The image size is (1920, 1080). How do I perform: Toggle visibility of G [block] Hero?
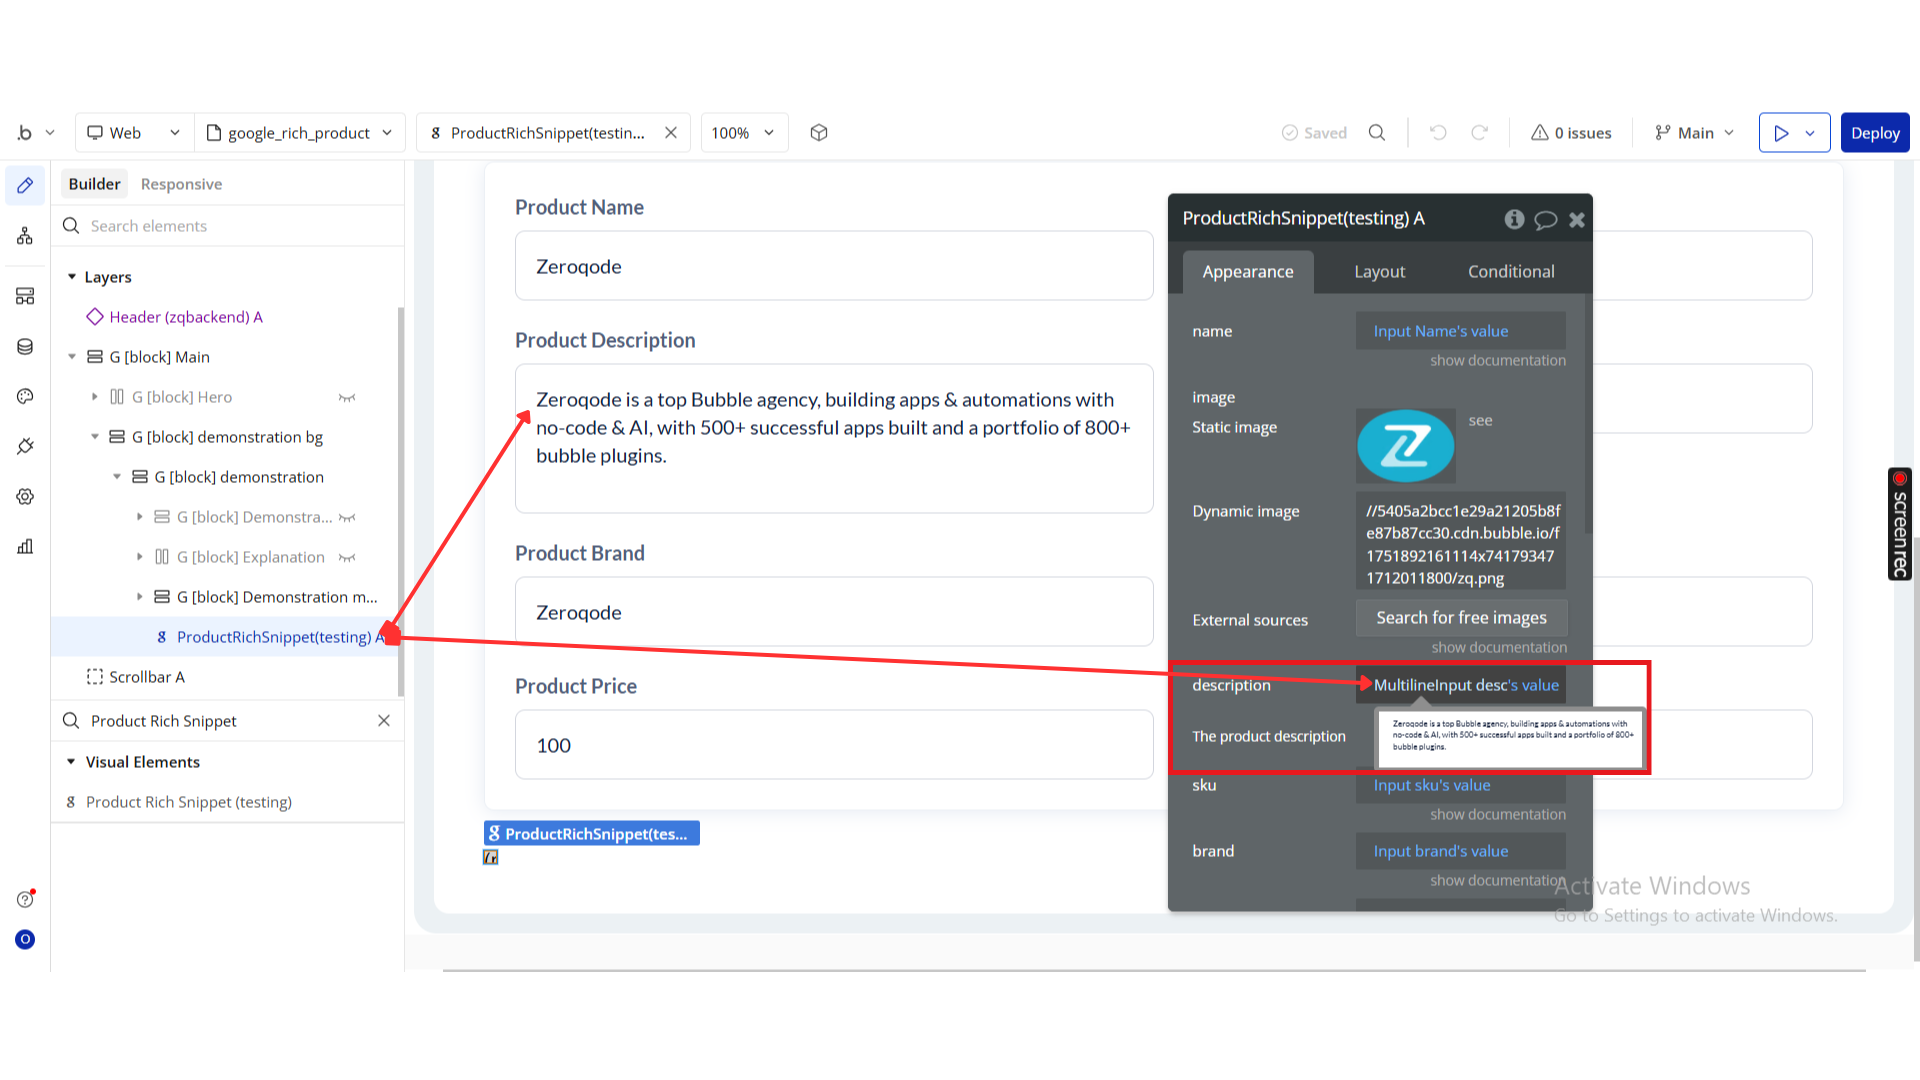347,398
